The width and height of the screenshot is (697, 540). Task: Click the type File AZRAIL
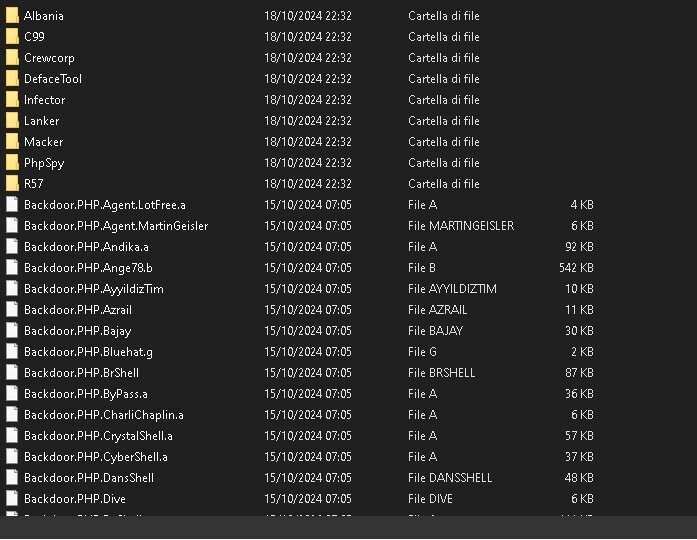coord(437,310)
